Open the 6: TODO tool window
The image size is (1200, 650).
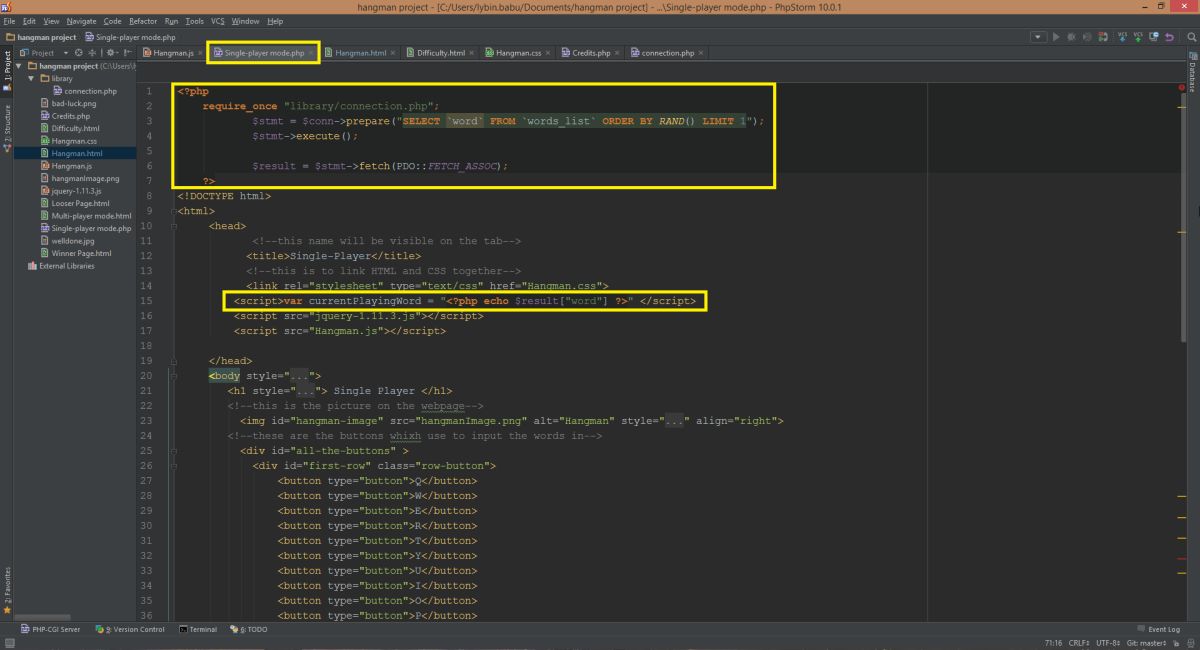249,630
